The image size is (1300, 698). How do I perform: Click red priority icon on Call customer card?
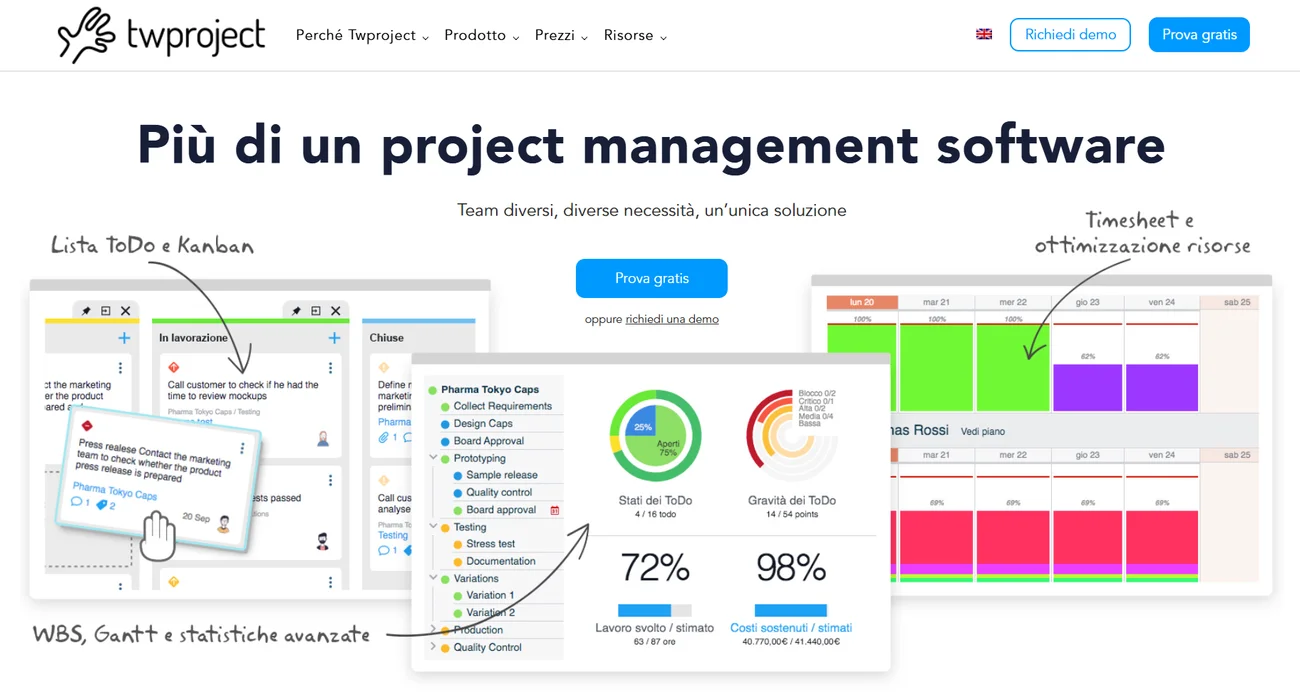point(173,368)
